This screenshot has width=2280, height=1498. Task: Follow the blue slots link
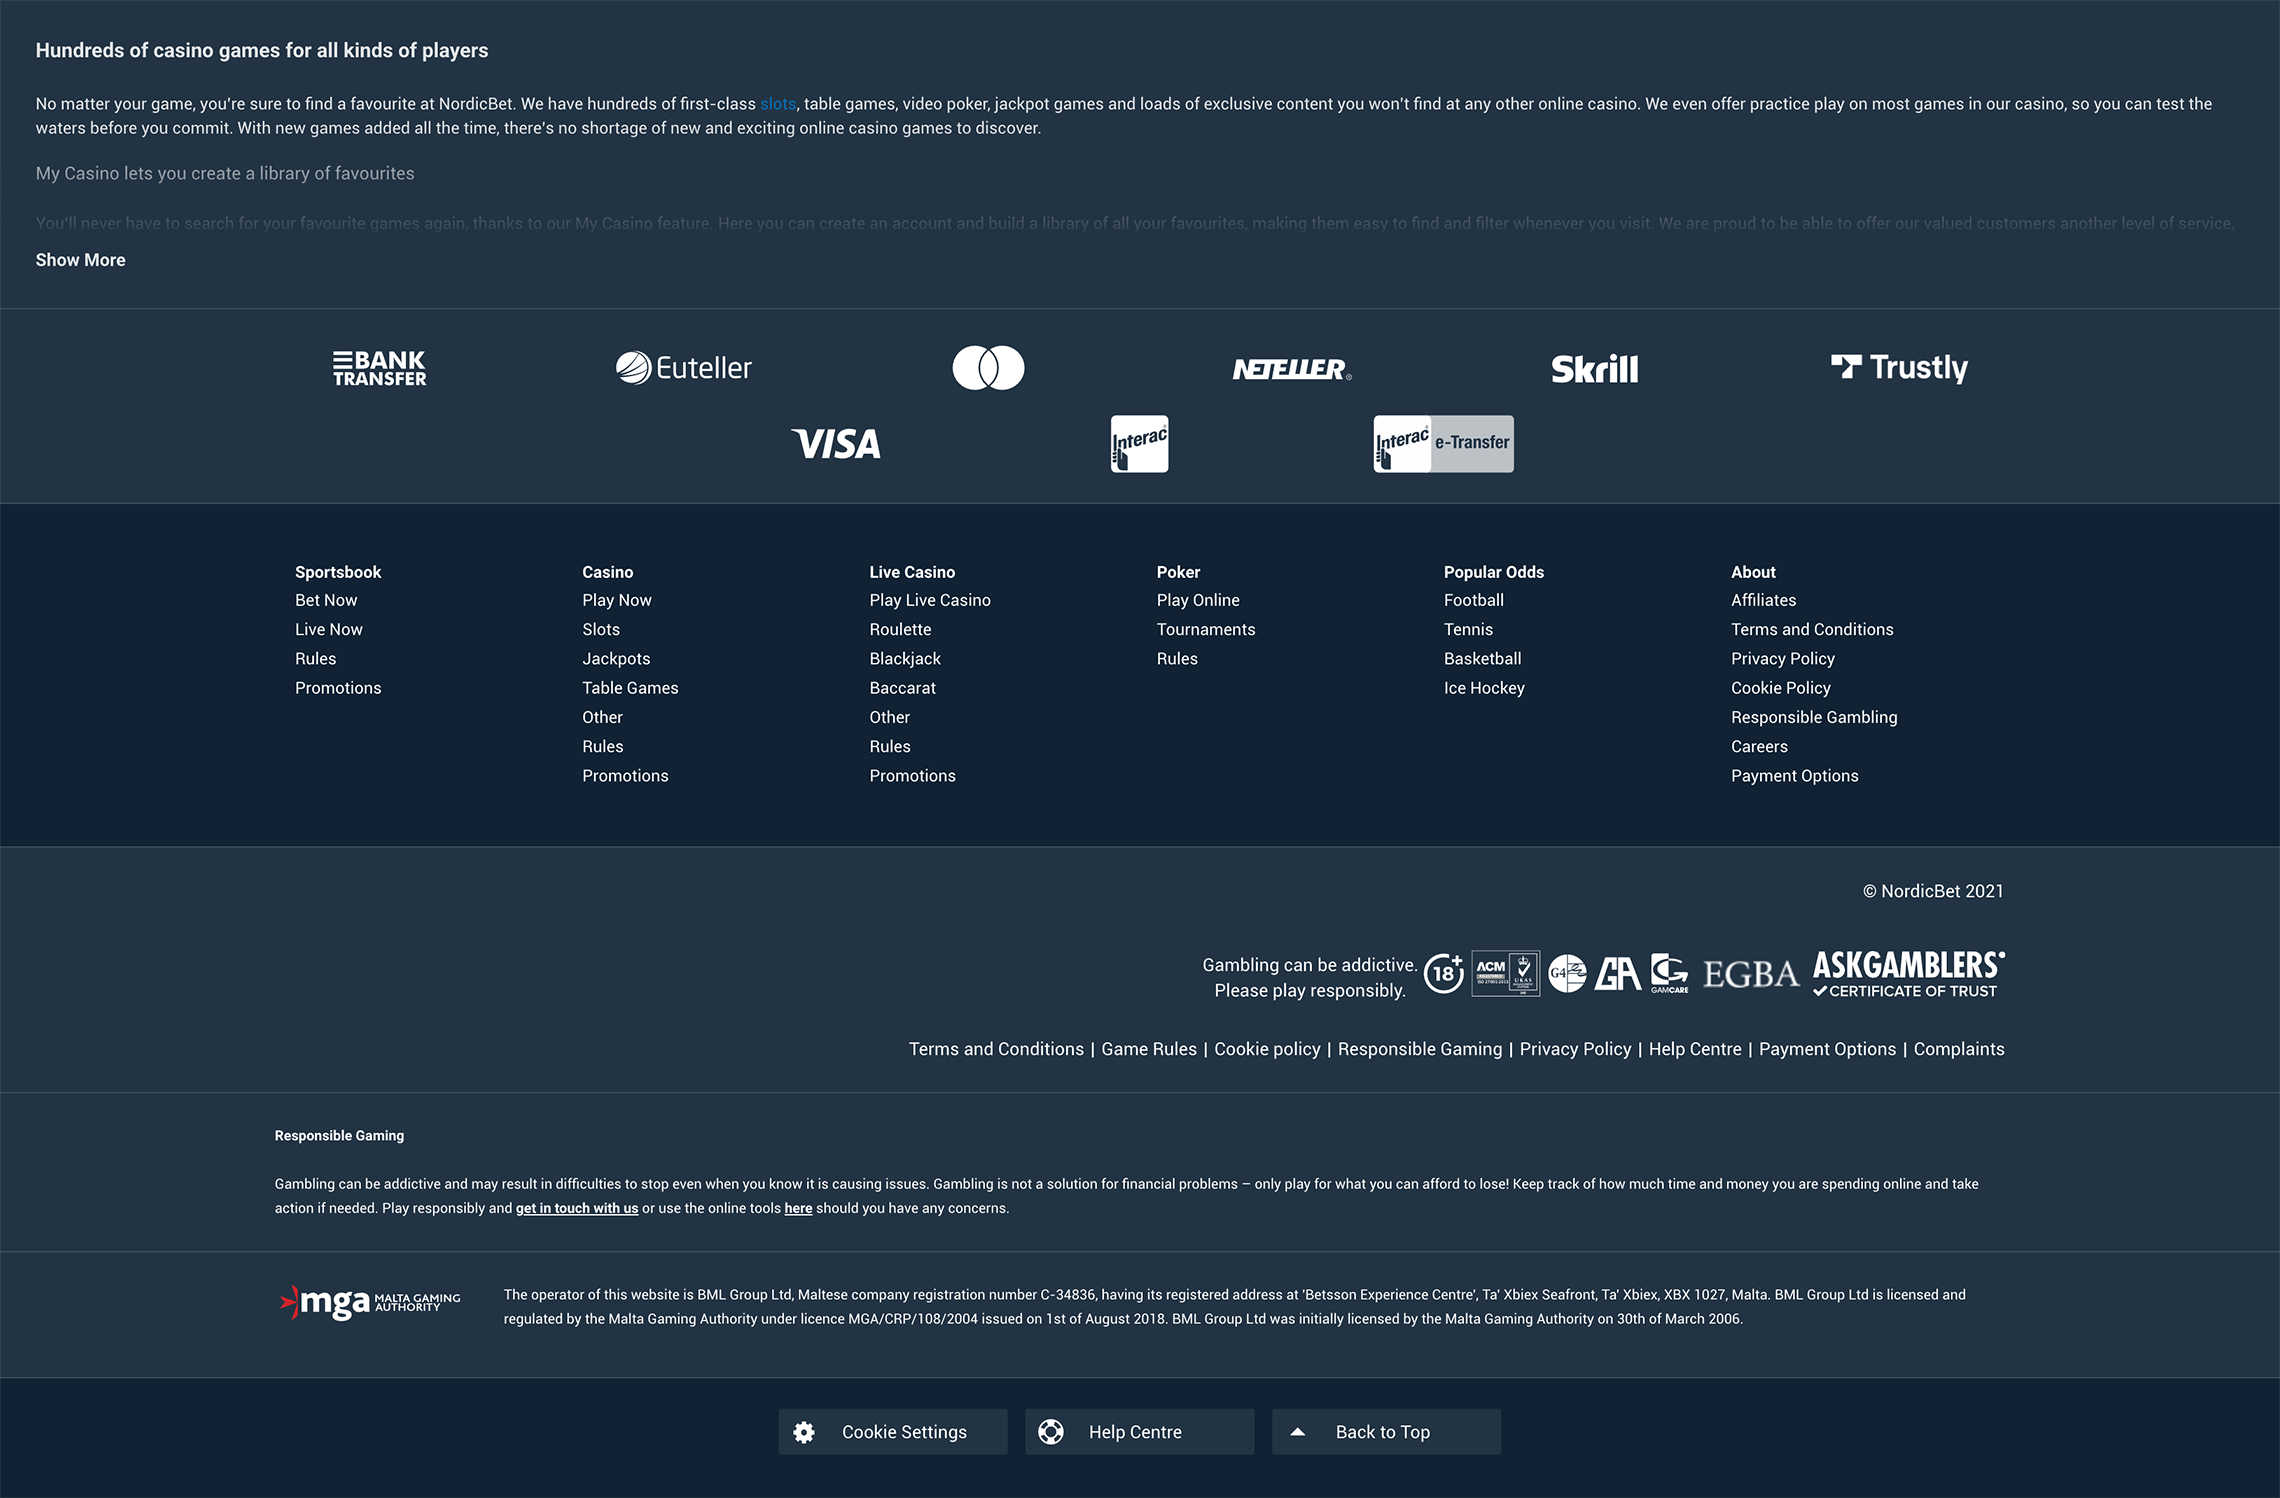point(777,104)
